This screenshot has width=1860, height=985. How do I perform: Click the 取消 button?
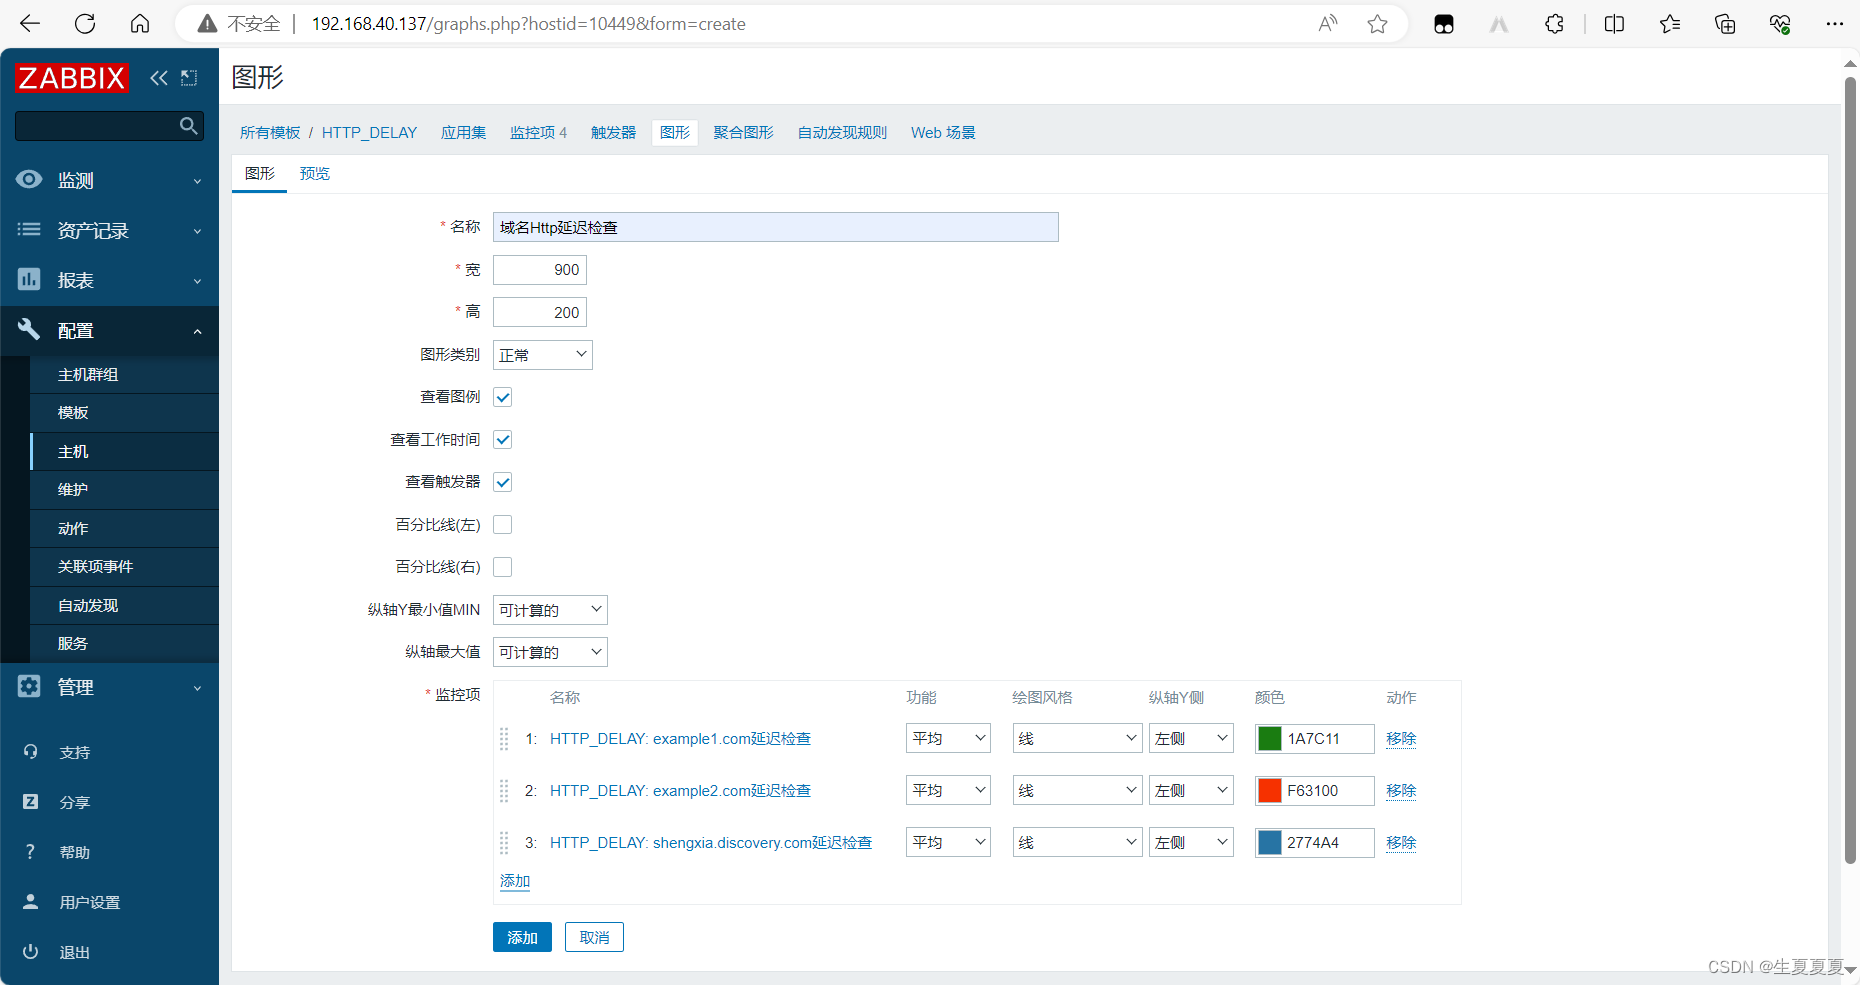[x=594, y=937]
